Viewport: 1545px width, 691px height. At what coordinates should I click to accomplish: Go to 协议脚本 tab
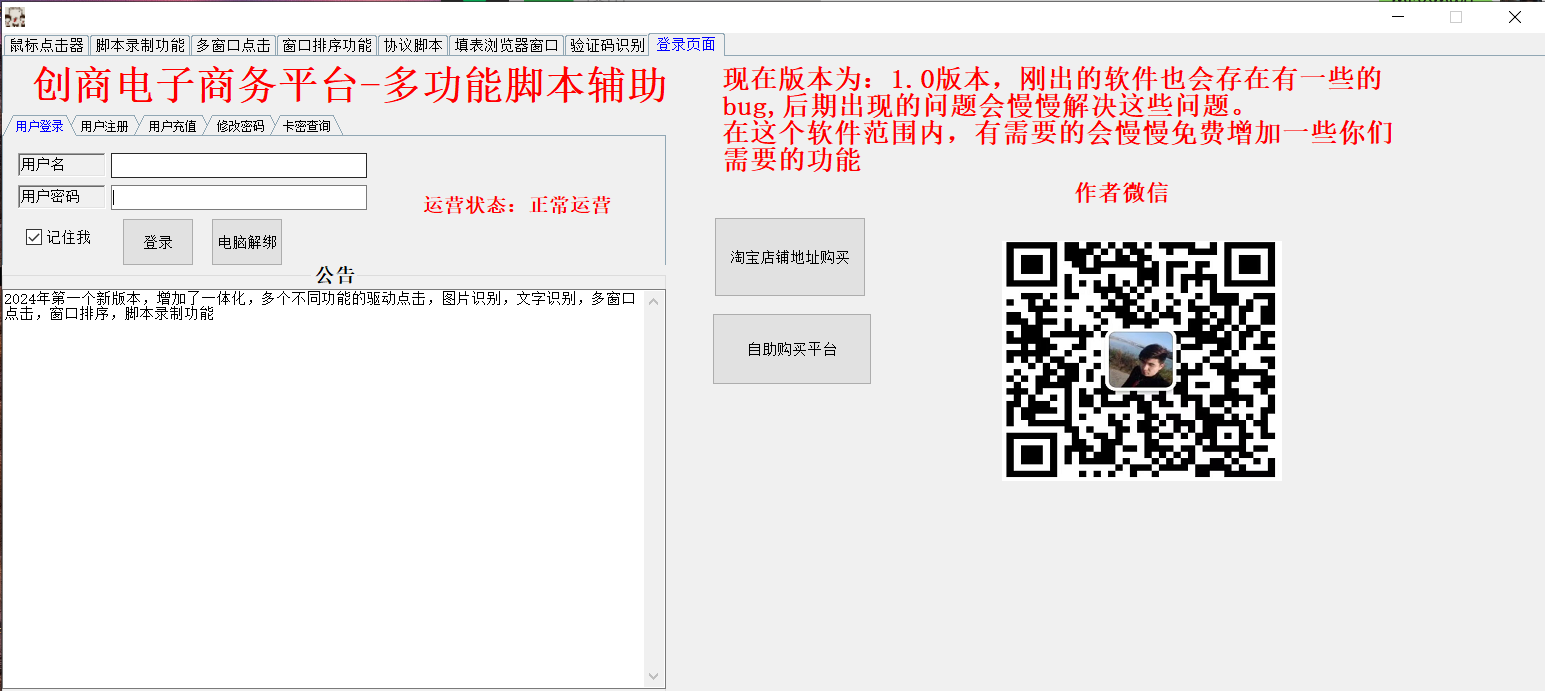413,45
